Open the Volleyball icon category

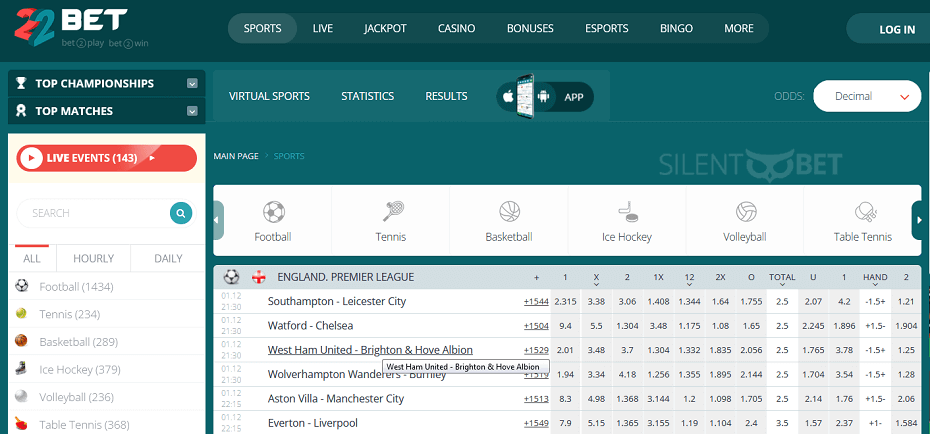[746, 212]
